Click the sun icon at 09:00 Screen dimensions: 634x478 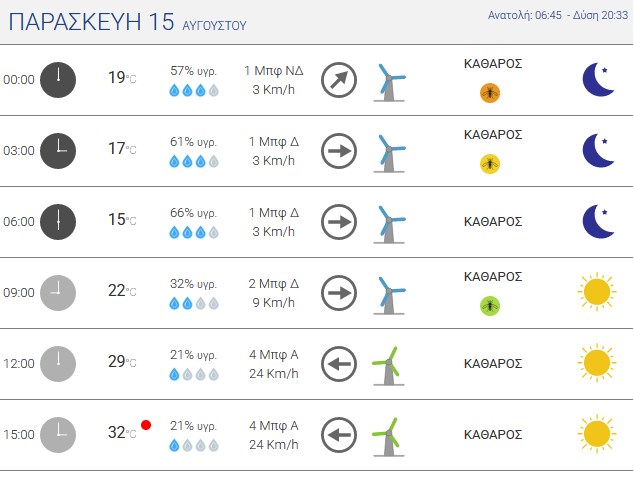click(x=597, y=292)
